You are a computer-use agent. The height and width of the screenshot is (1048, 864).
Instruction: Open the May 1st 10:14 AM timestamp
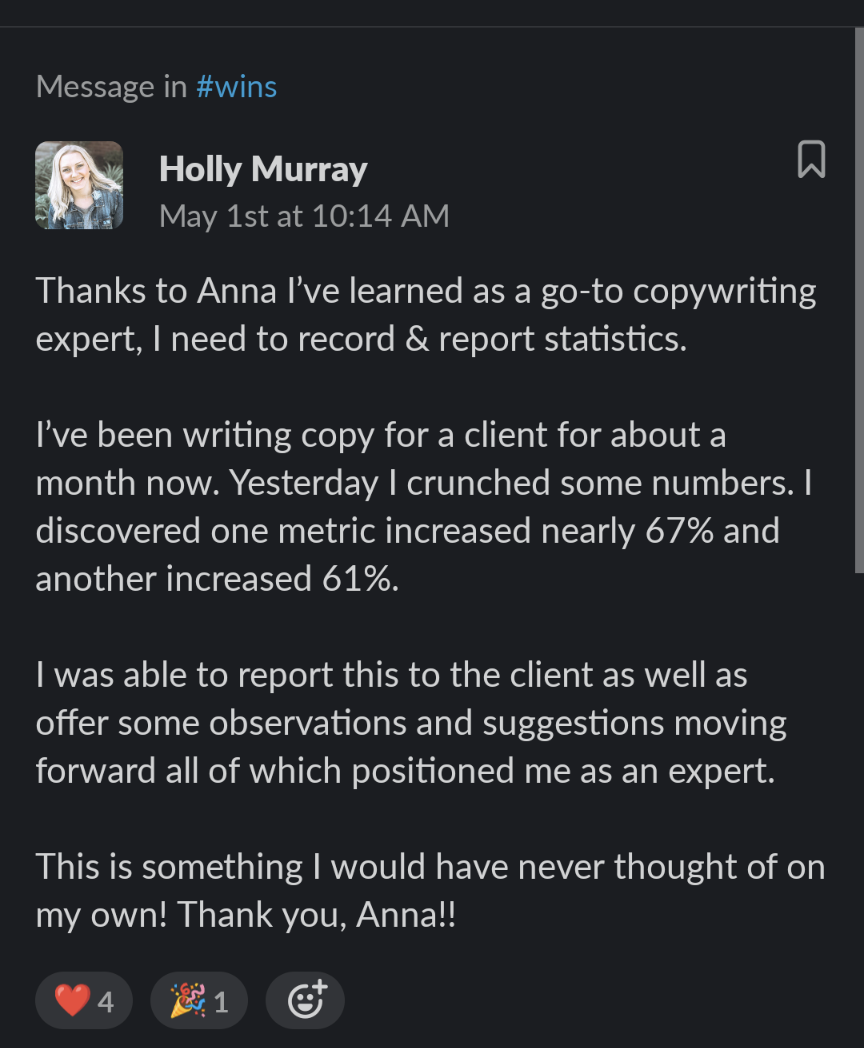tap(304, 216)
